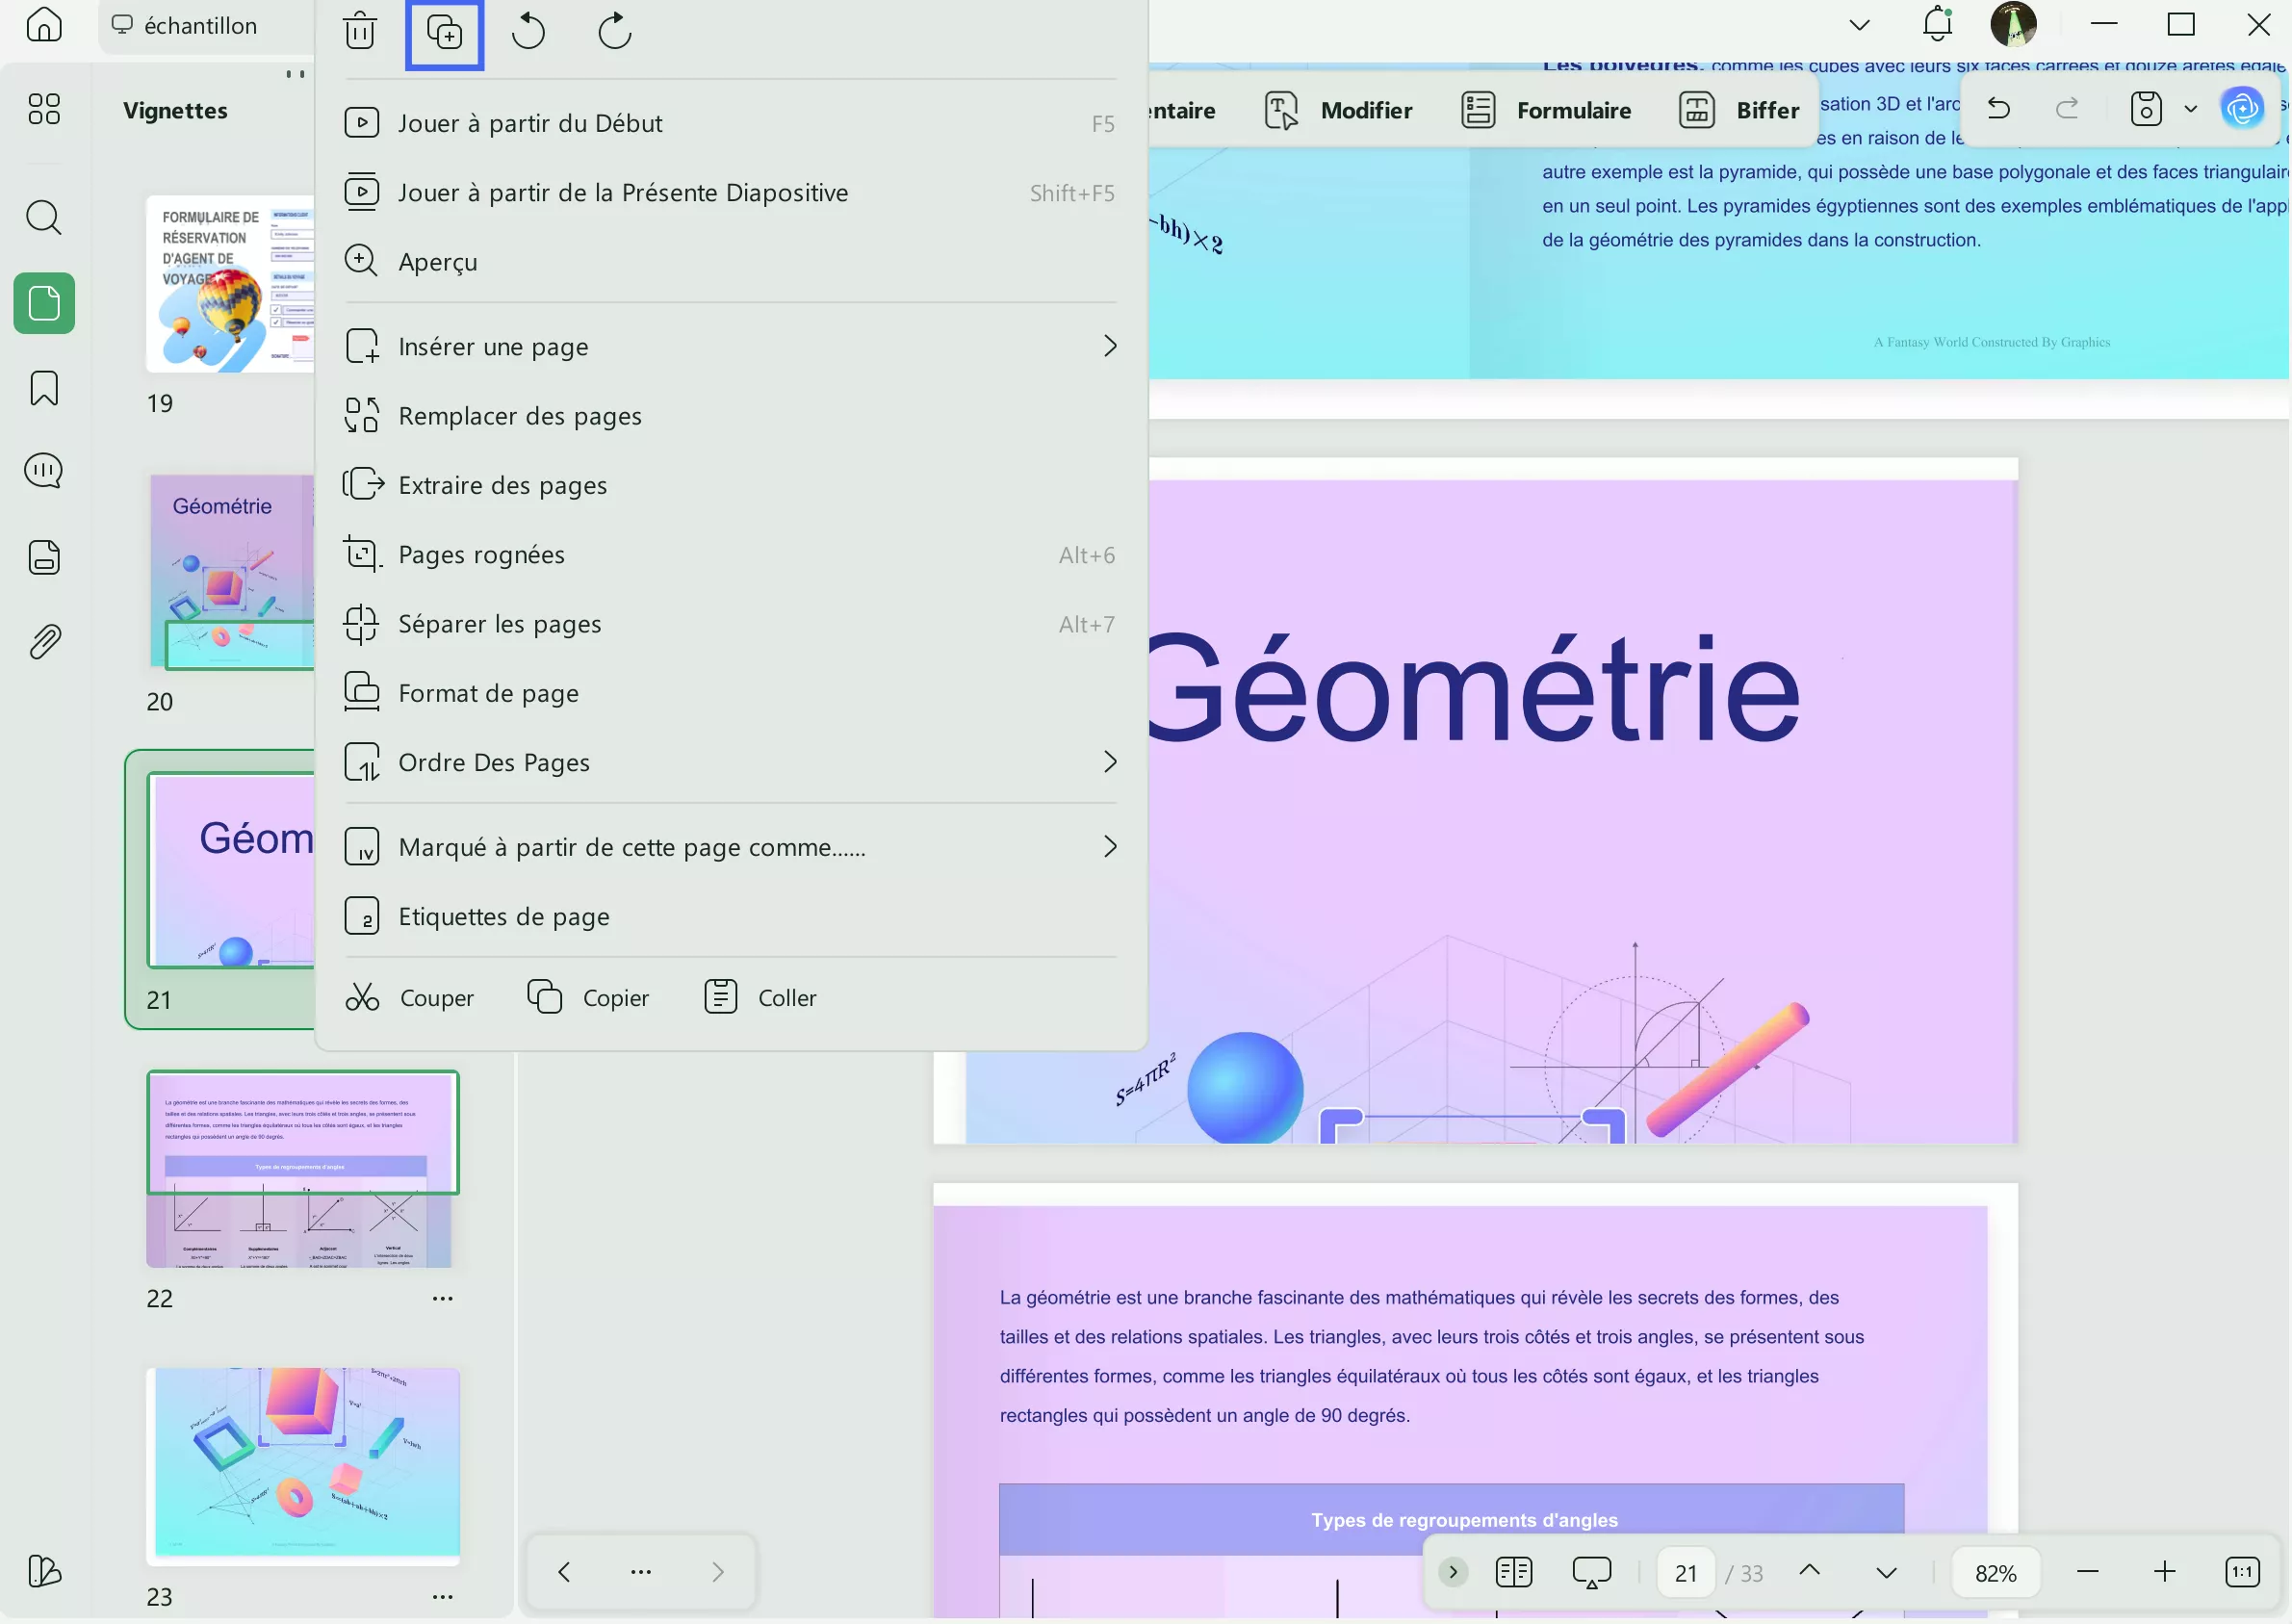Open the search panel in the sidebar
Screen dimensions: 2292x1624
click(44, 217)
